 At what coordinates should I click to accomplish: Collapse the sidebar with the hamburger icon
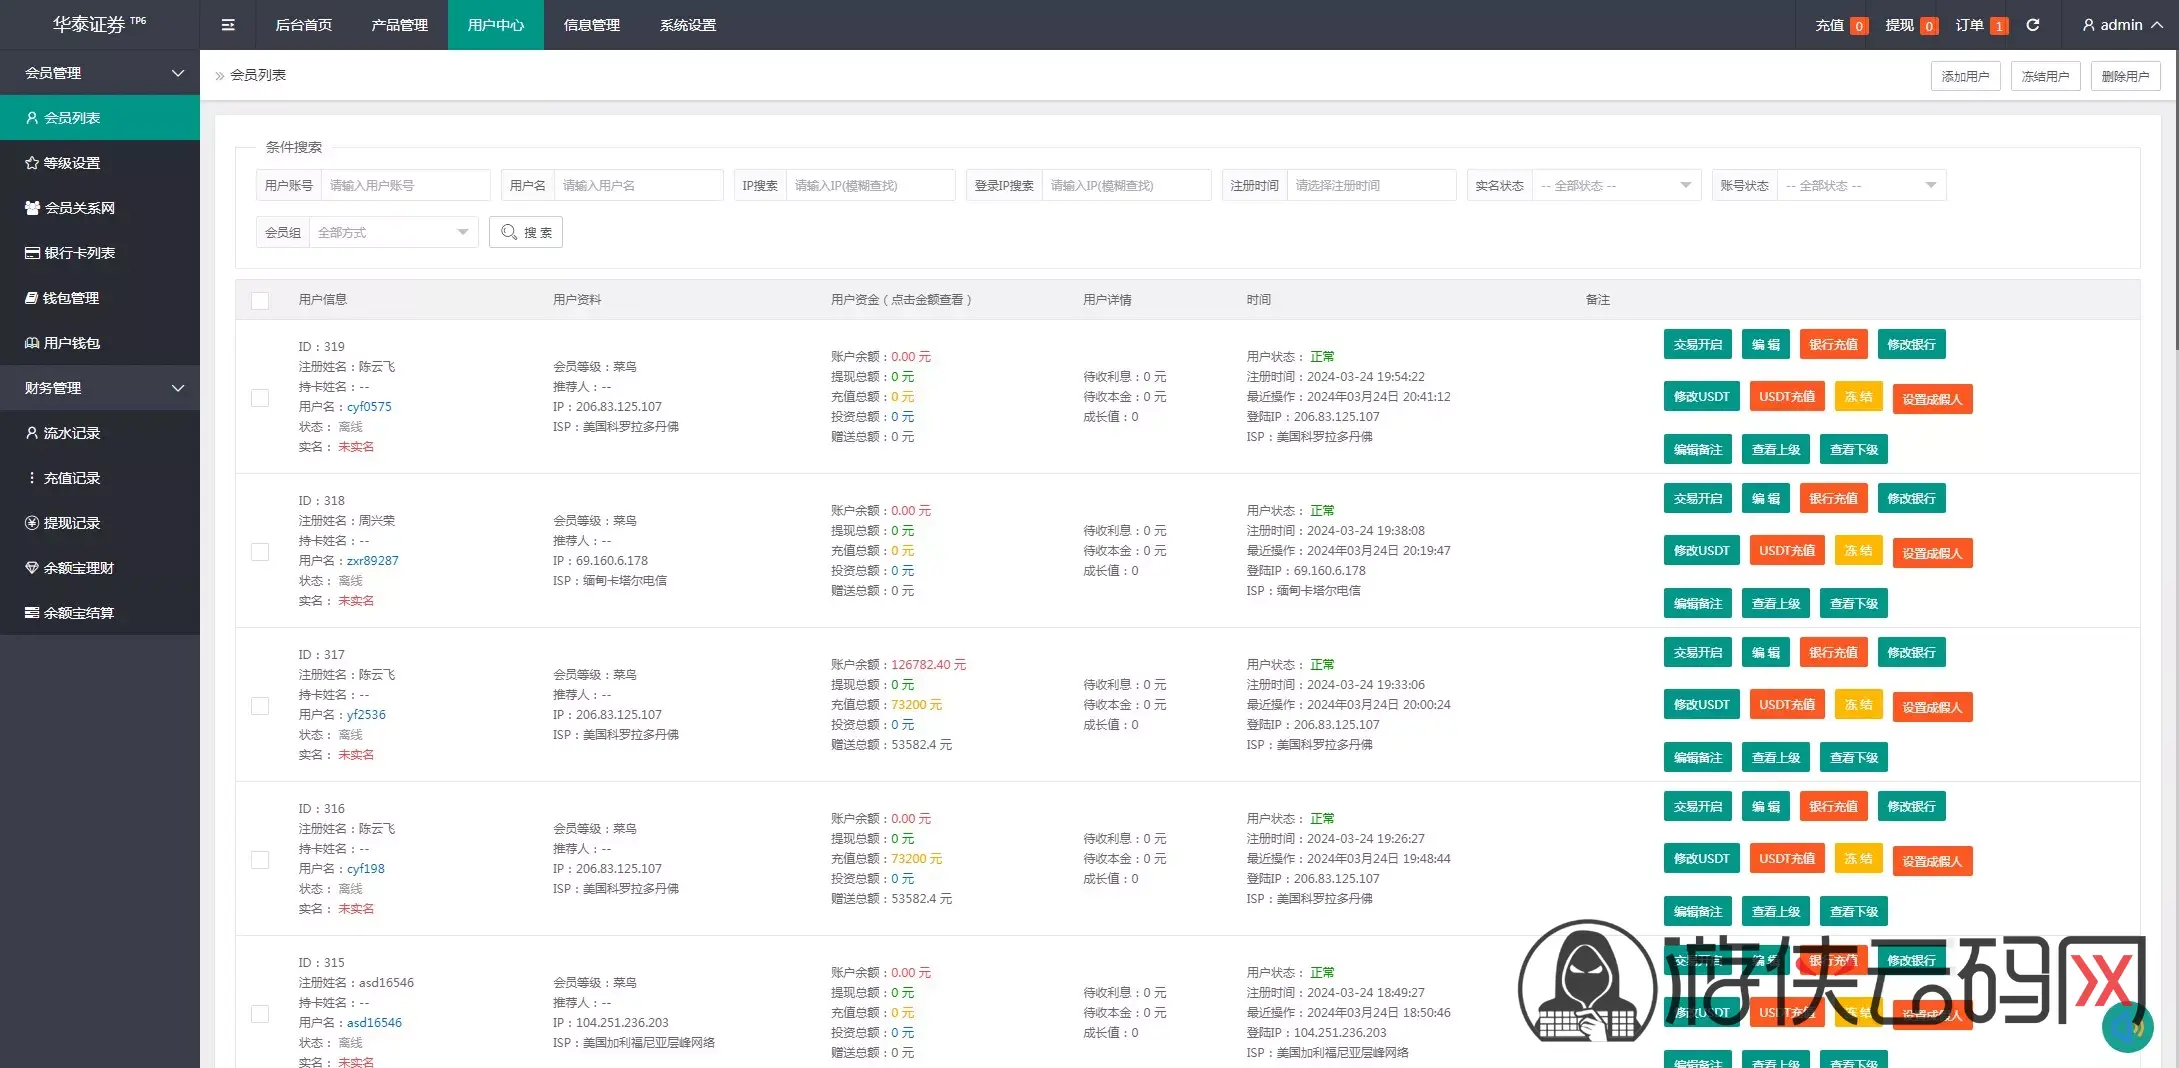tap(228, 25)
